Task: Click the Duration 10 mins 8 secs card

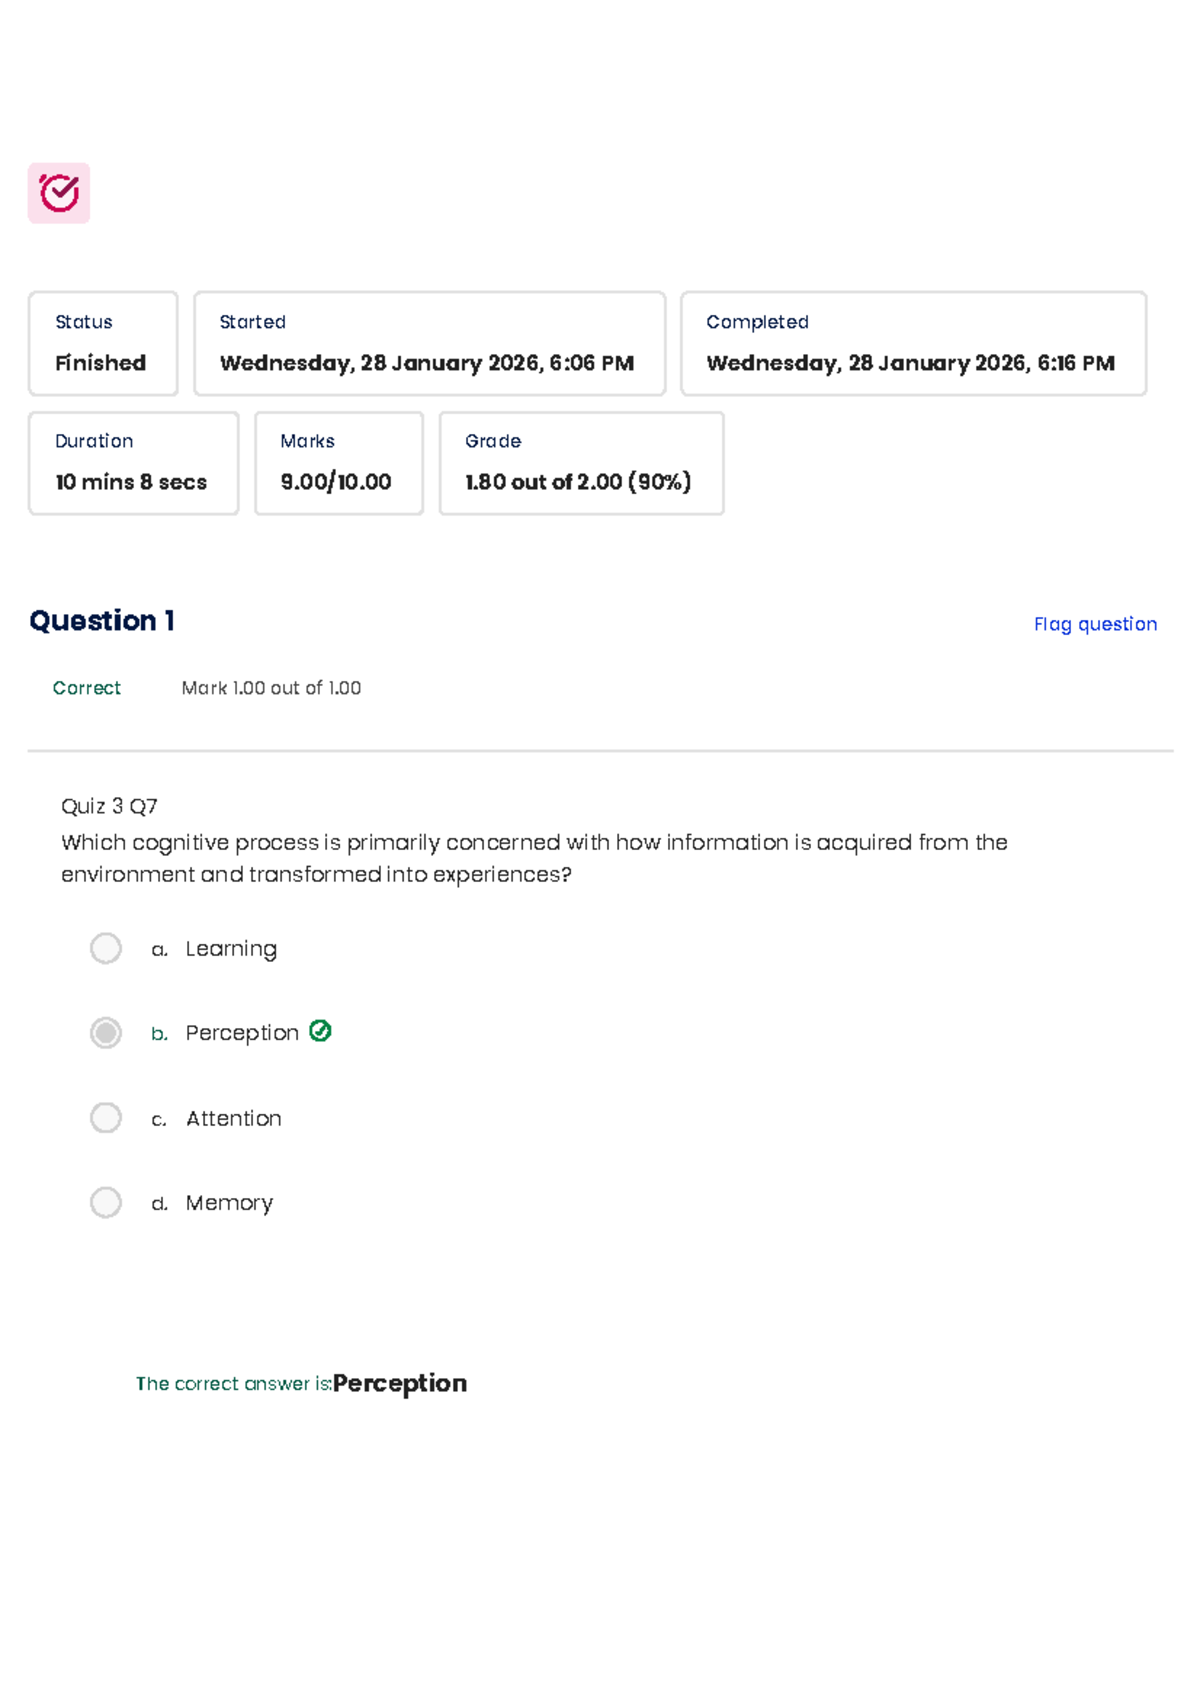Action: pyautogui.click(x=133, y=463)
